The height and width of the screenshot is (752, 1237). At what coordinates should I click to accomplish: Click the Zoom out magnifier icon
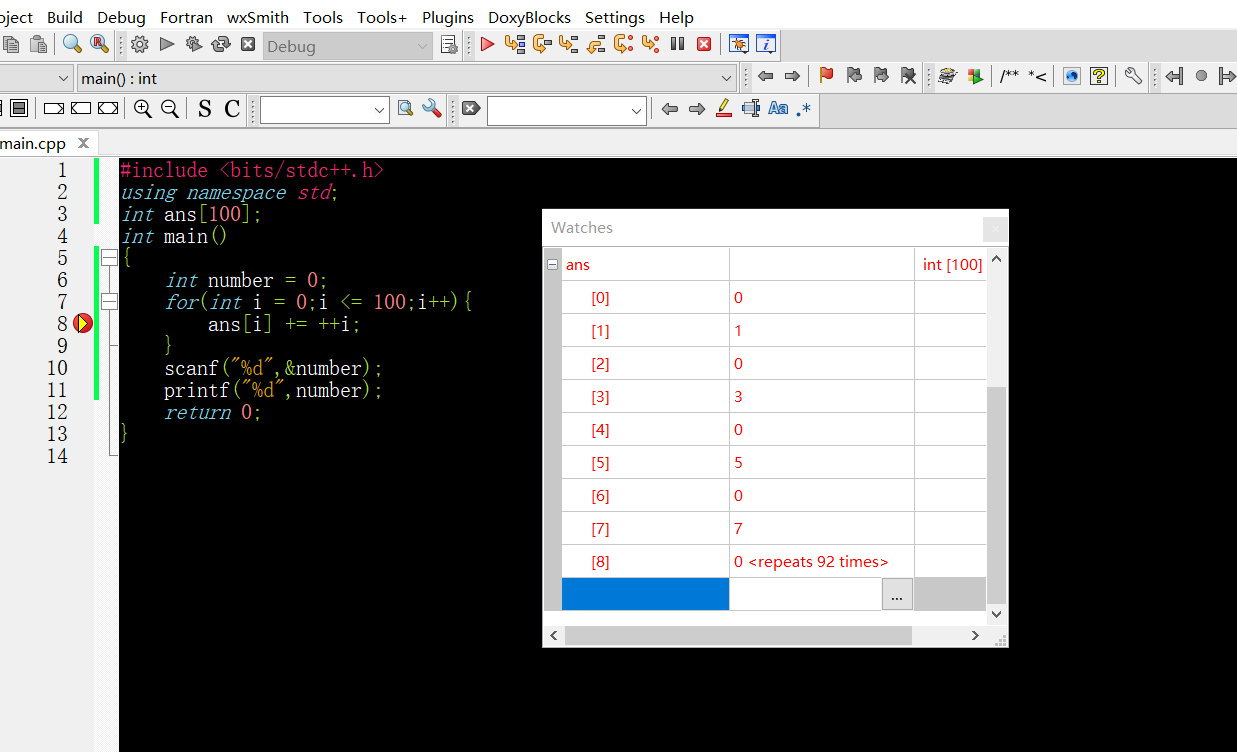170,109
